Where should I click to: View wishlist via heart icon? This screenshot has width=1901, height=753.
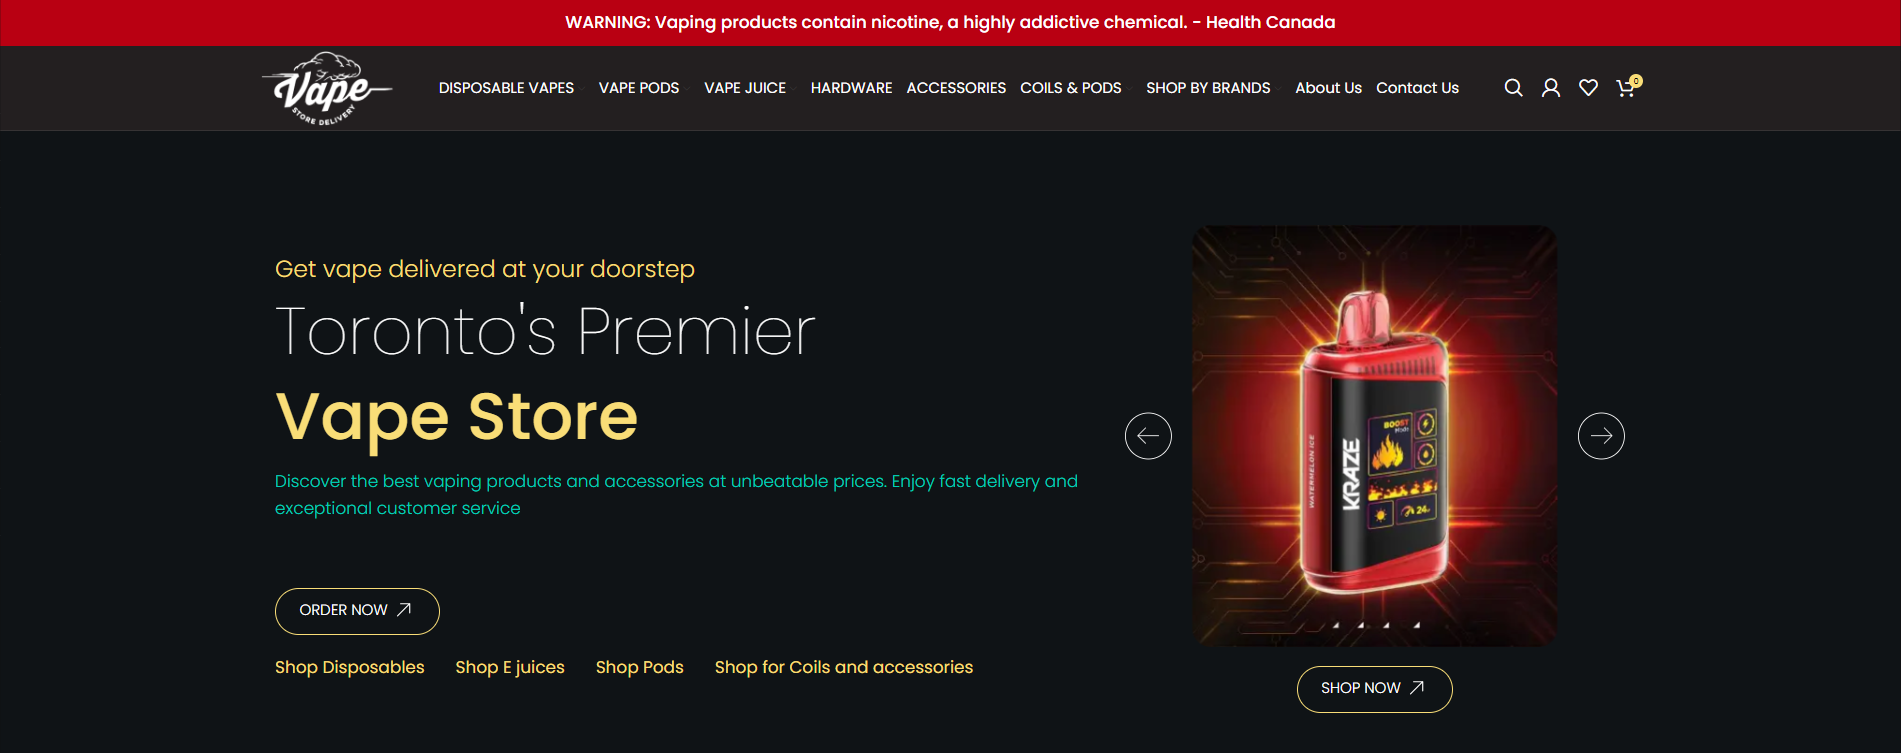(x=1588, y=88)
